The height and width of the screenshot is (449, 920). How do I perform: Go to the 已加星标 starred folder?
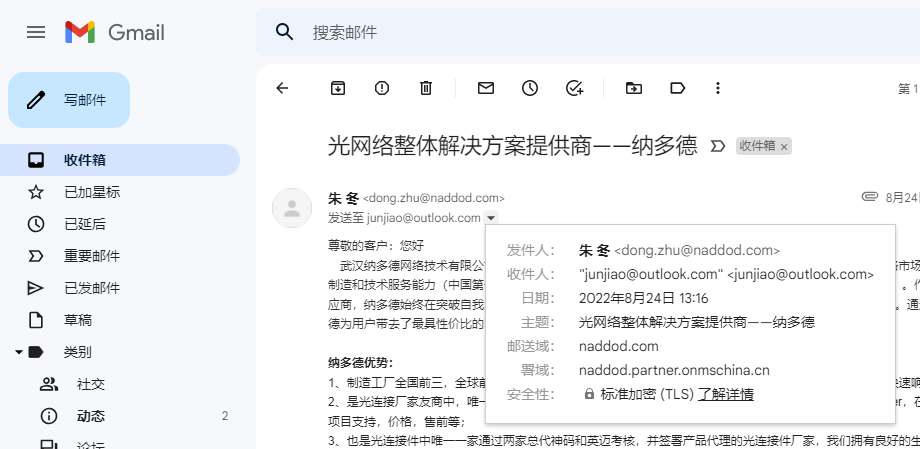(x=92, y=192)
